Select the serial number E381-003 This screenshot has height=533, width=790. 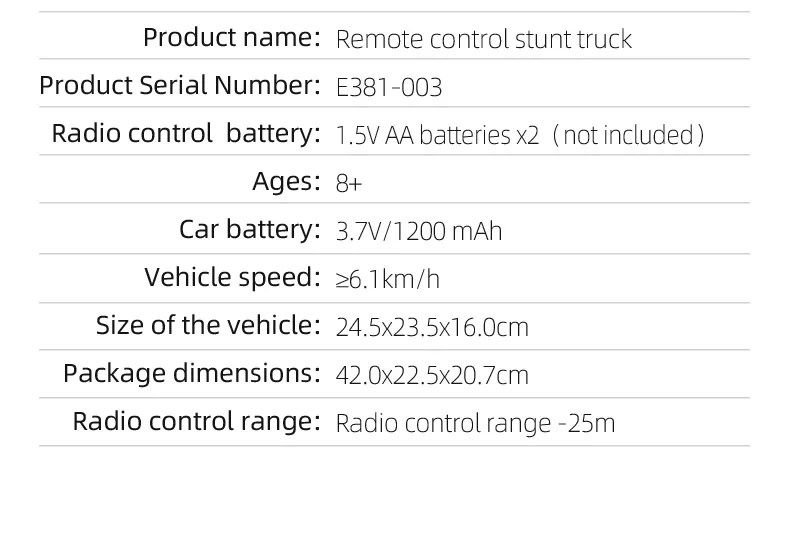pyautogui.click(x=389, y=87)
